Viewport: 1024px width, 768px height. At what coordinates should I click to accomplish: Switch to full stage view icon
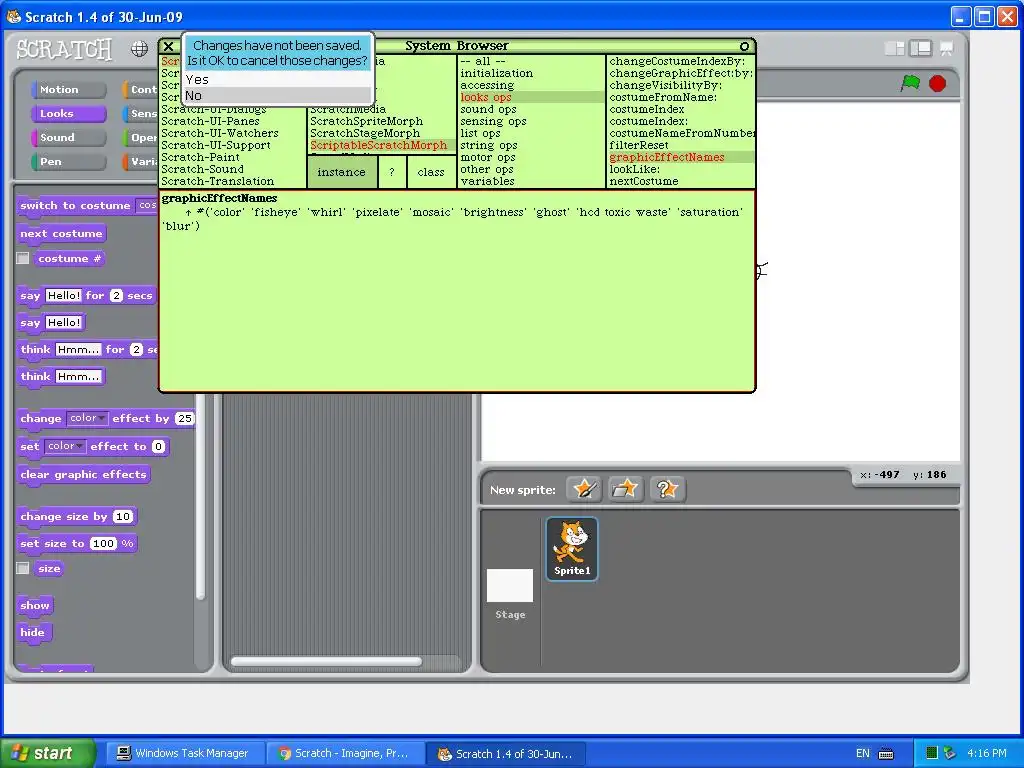[920, 48]
